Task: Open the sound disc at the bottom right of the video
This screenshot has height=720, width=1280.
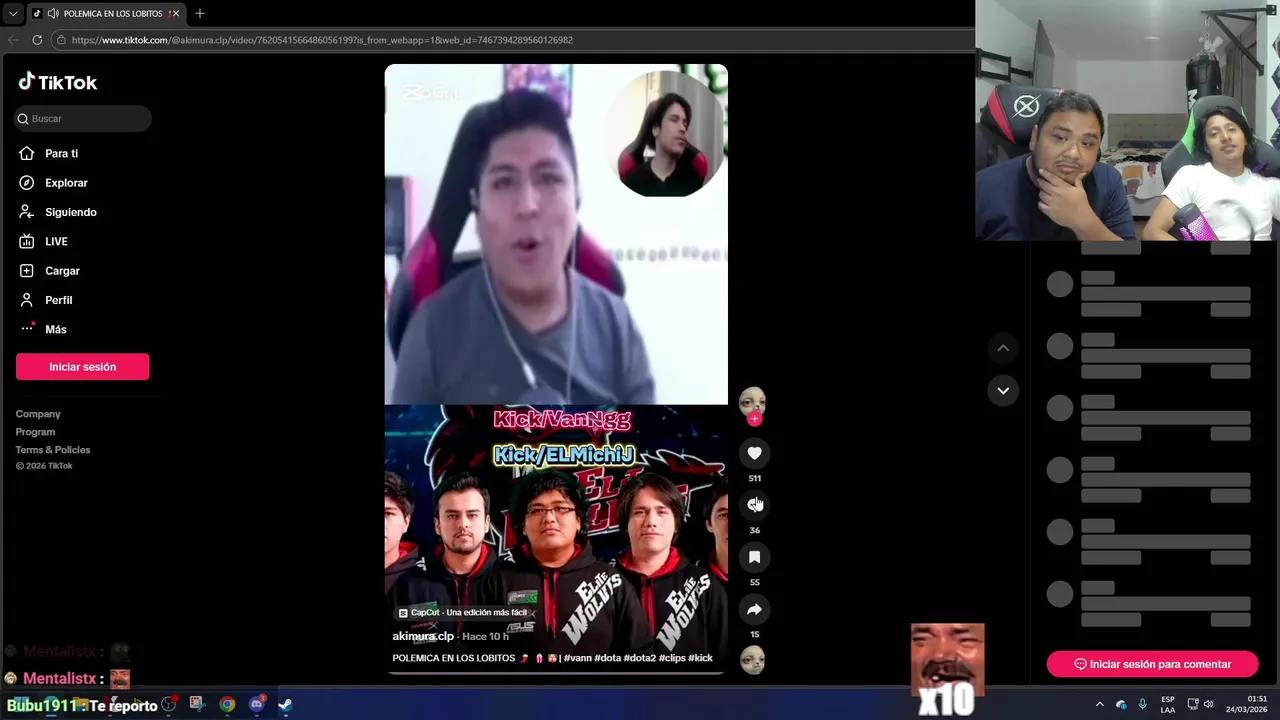Action: tap(752, 660)
